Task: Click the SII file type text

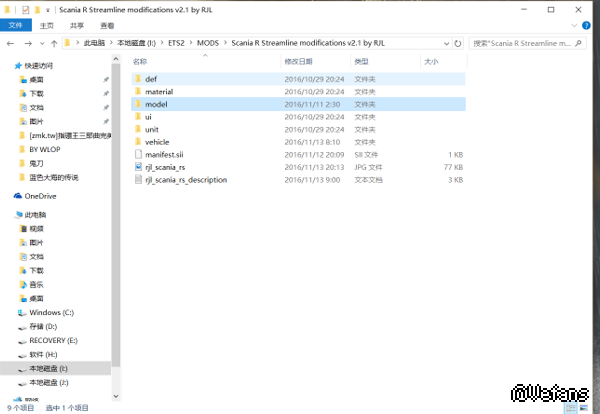Action: pos(366,155)
